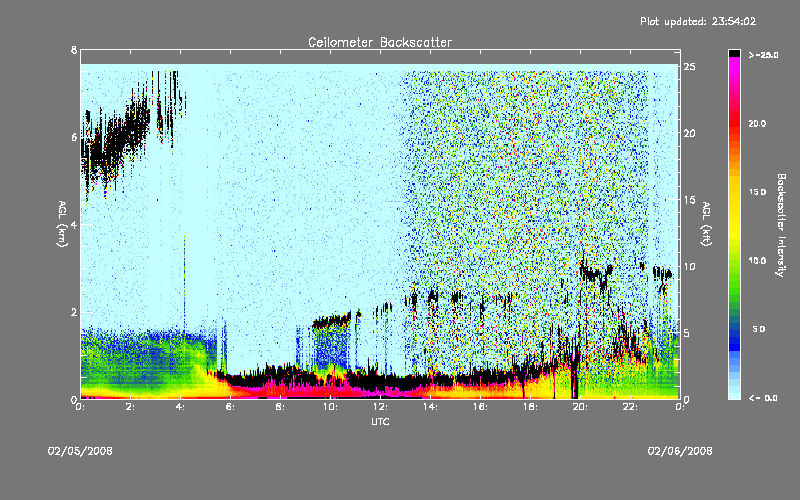Click the '25' tick on the kft axis
The height and width of the screenshot is (500, 800).
(690, 67)
